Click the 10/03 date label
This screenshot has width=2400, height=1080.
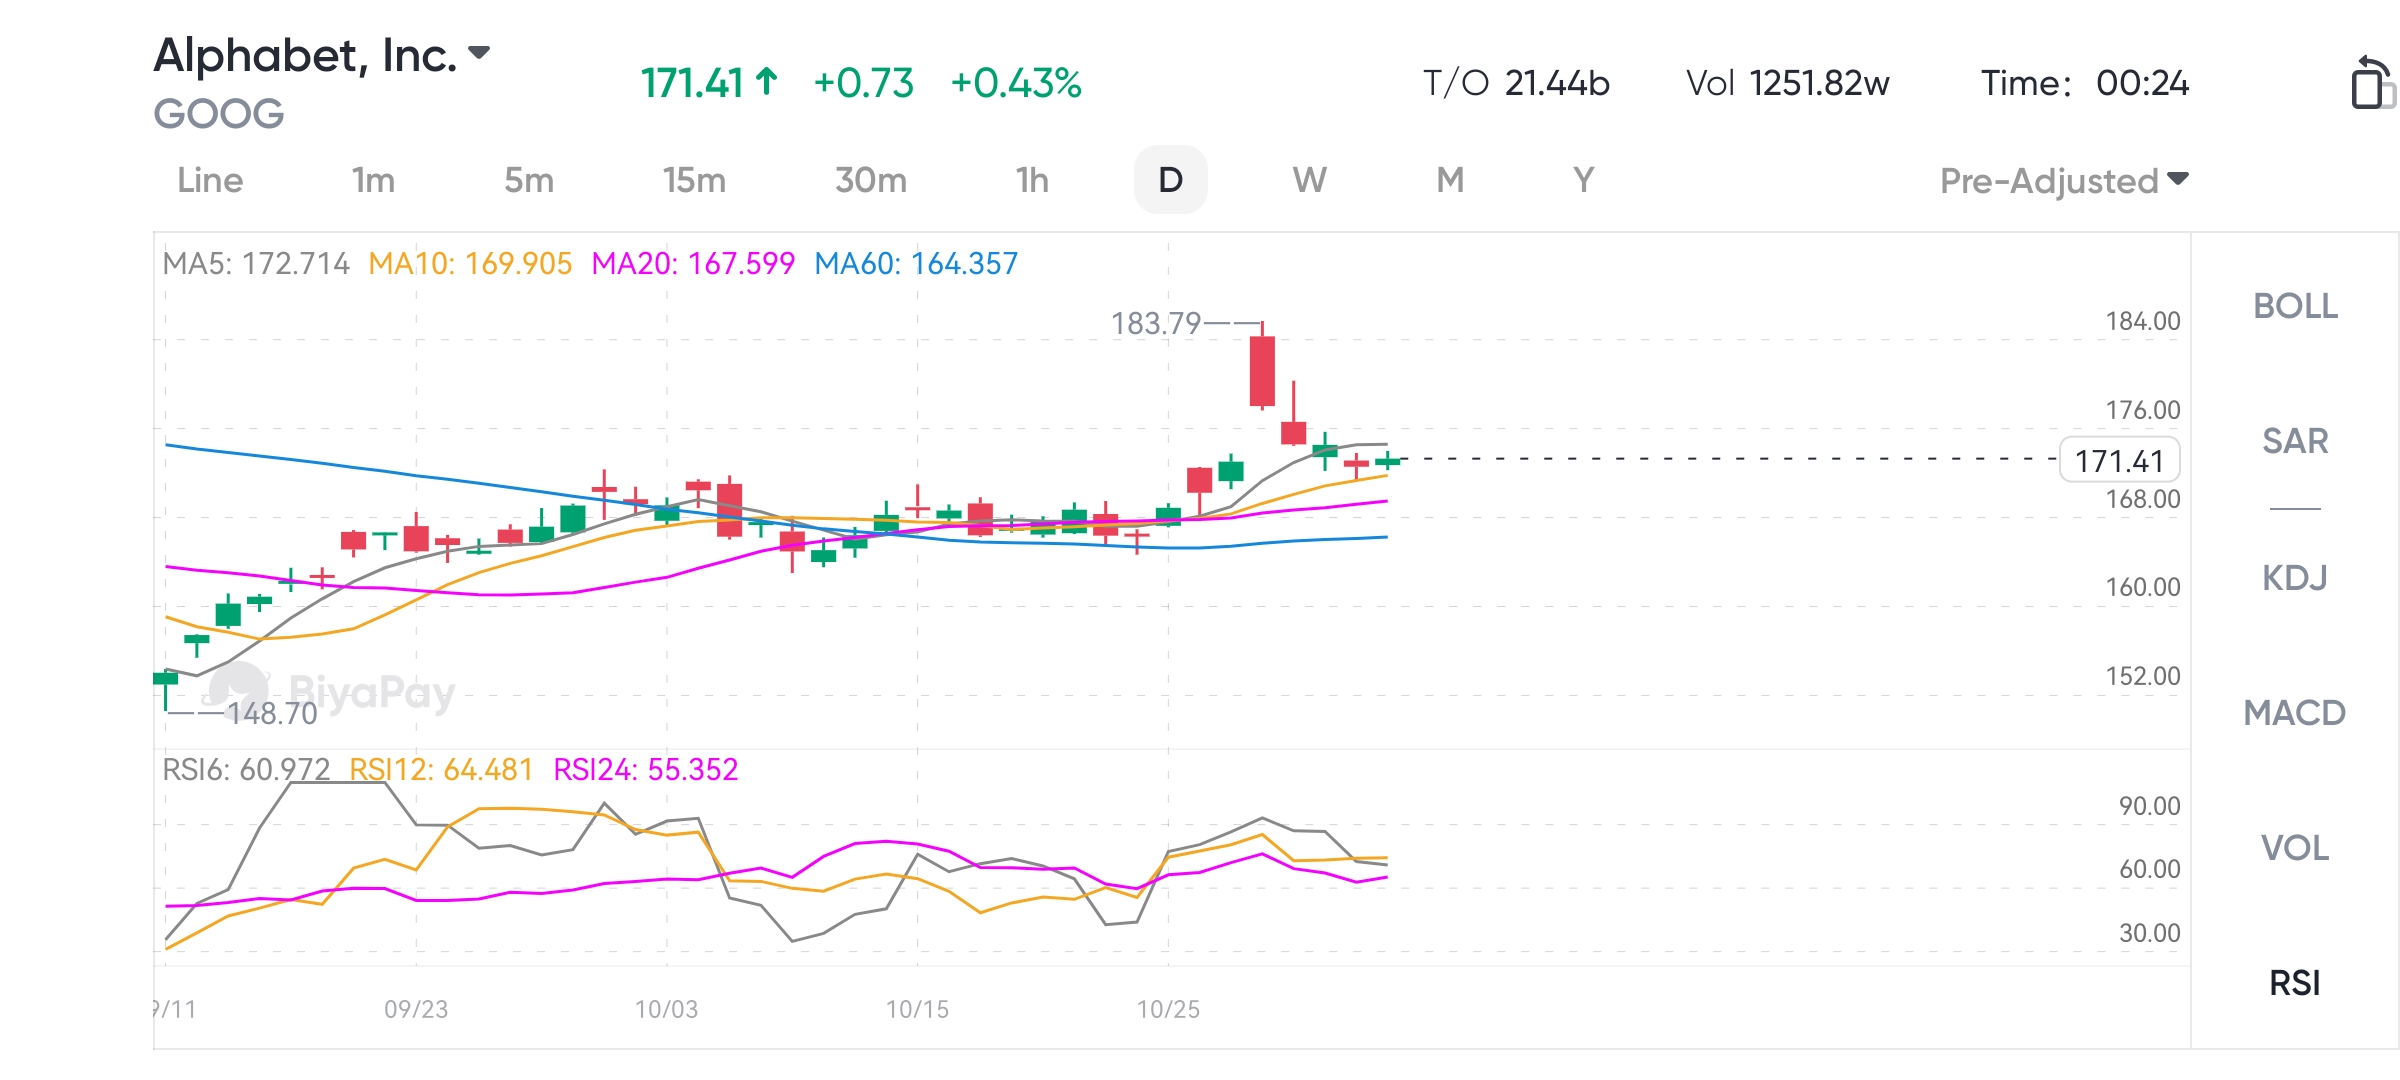[x=666, y=1009]
